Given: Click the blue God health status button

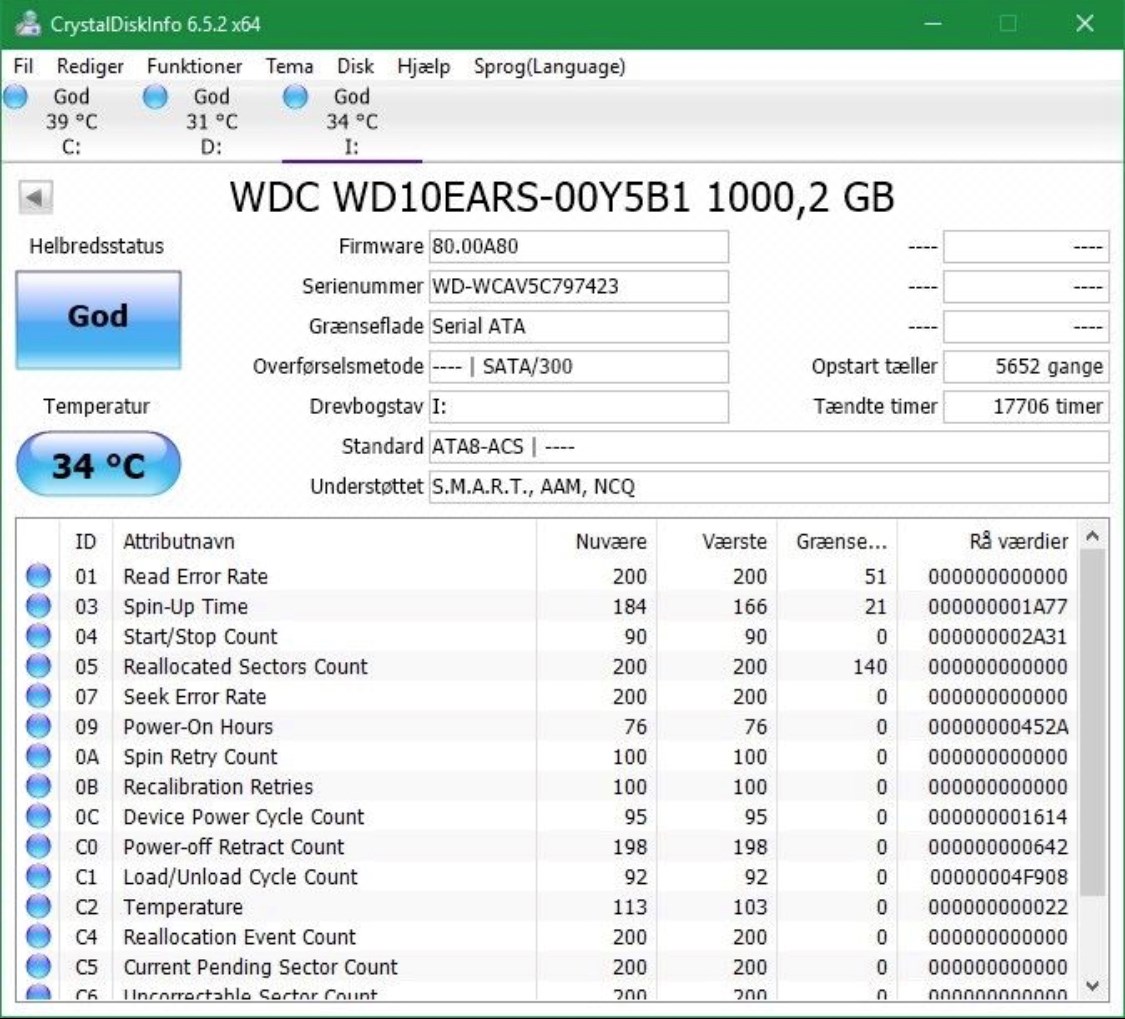Looking at the screenshot, I should (98, 319).
